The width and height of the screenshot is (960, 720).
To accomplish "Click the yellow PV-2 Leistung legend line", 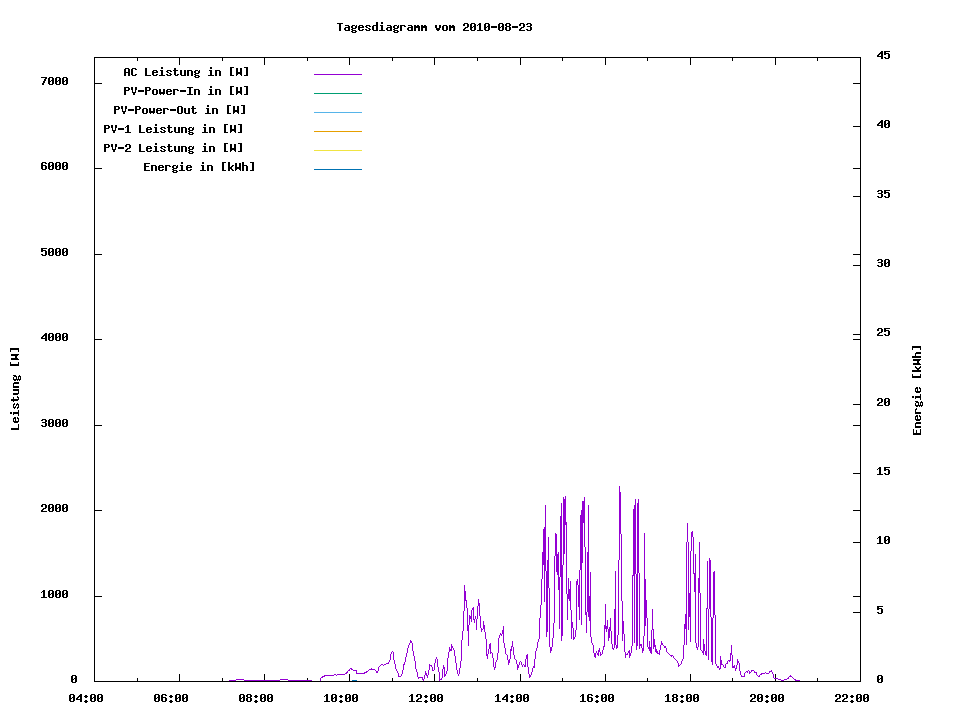I will click(x=337, y=150).
